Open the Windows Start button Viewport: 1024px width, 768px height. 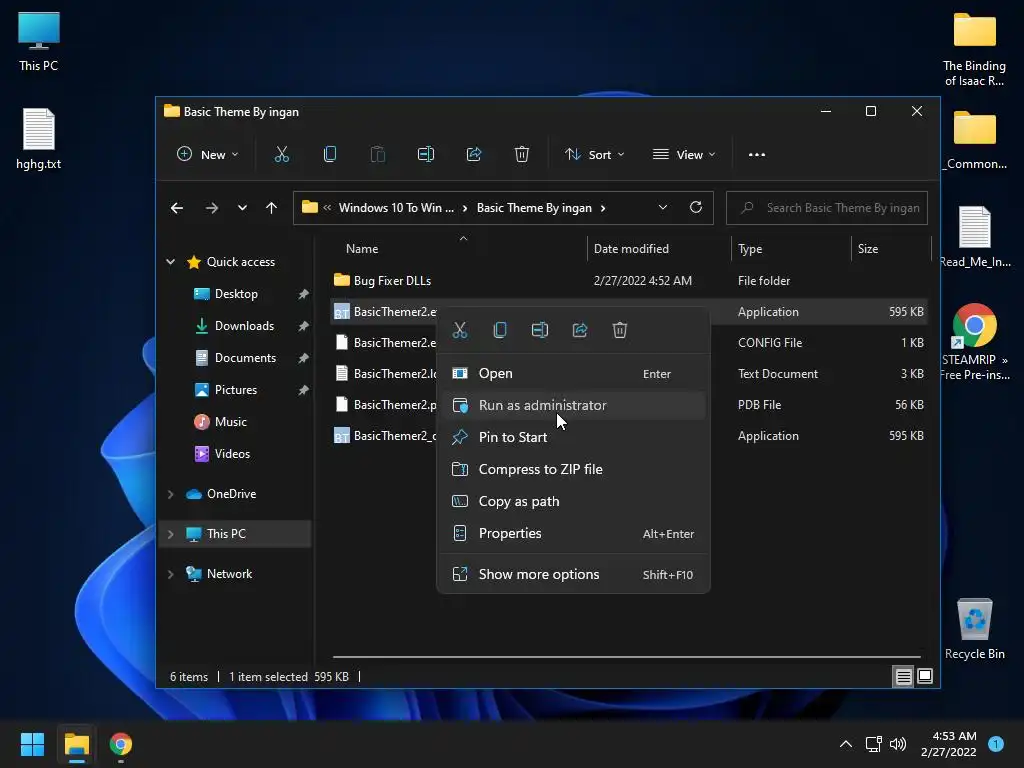tap(32, 744)
